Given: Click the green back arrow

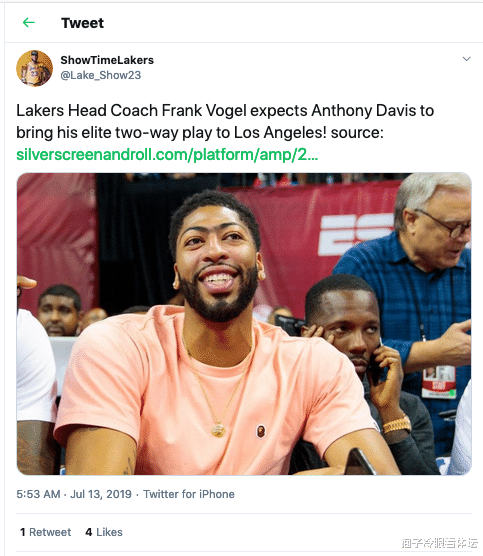Looking at the screenshot, I should pyautogui.click(x=29, y=23).
